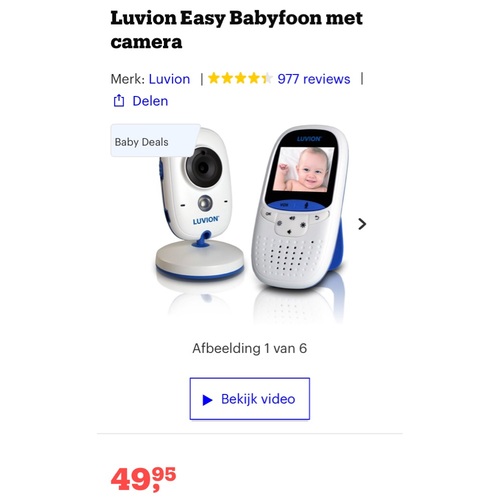The height and width of the screenshot is (500, 500).
Task: Click the play triangle icon in Bekijk video
Action: [207, 400]
